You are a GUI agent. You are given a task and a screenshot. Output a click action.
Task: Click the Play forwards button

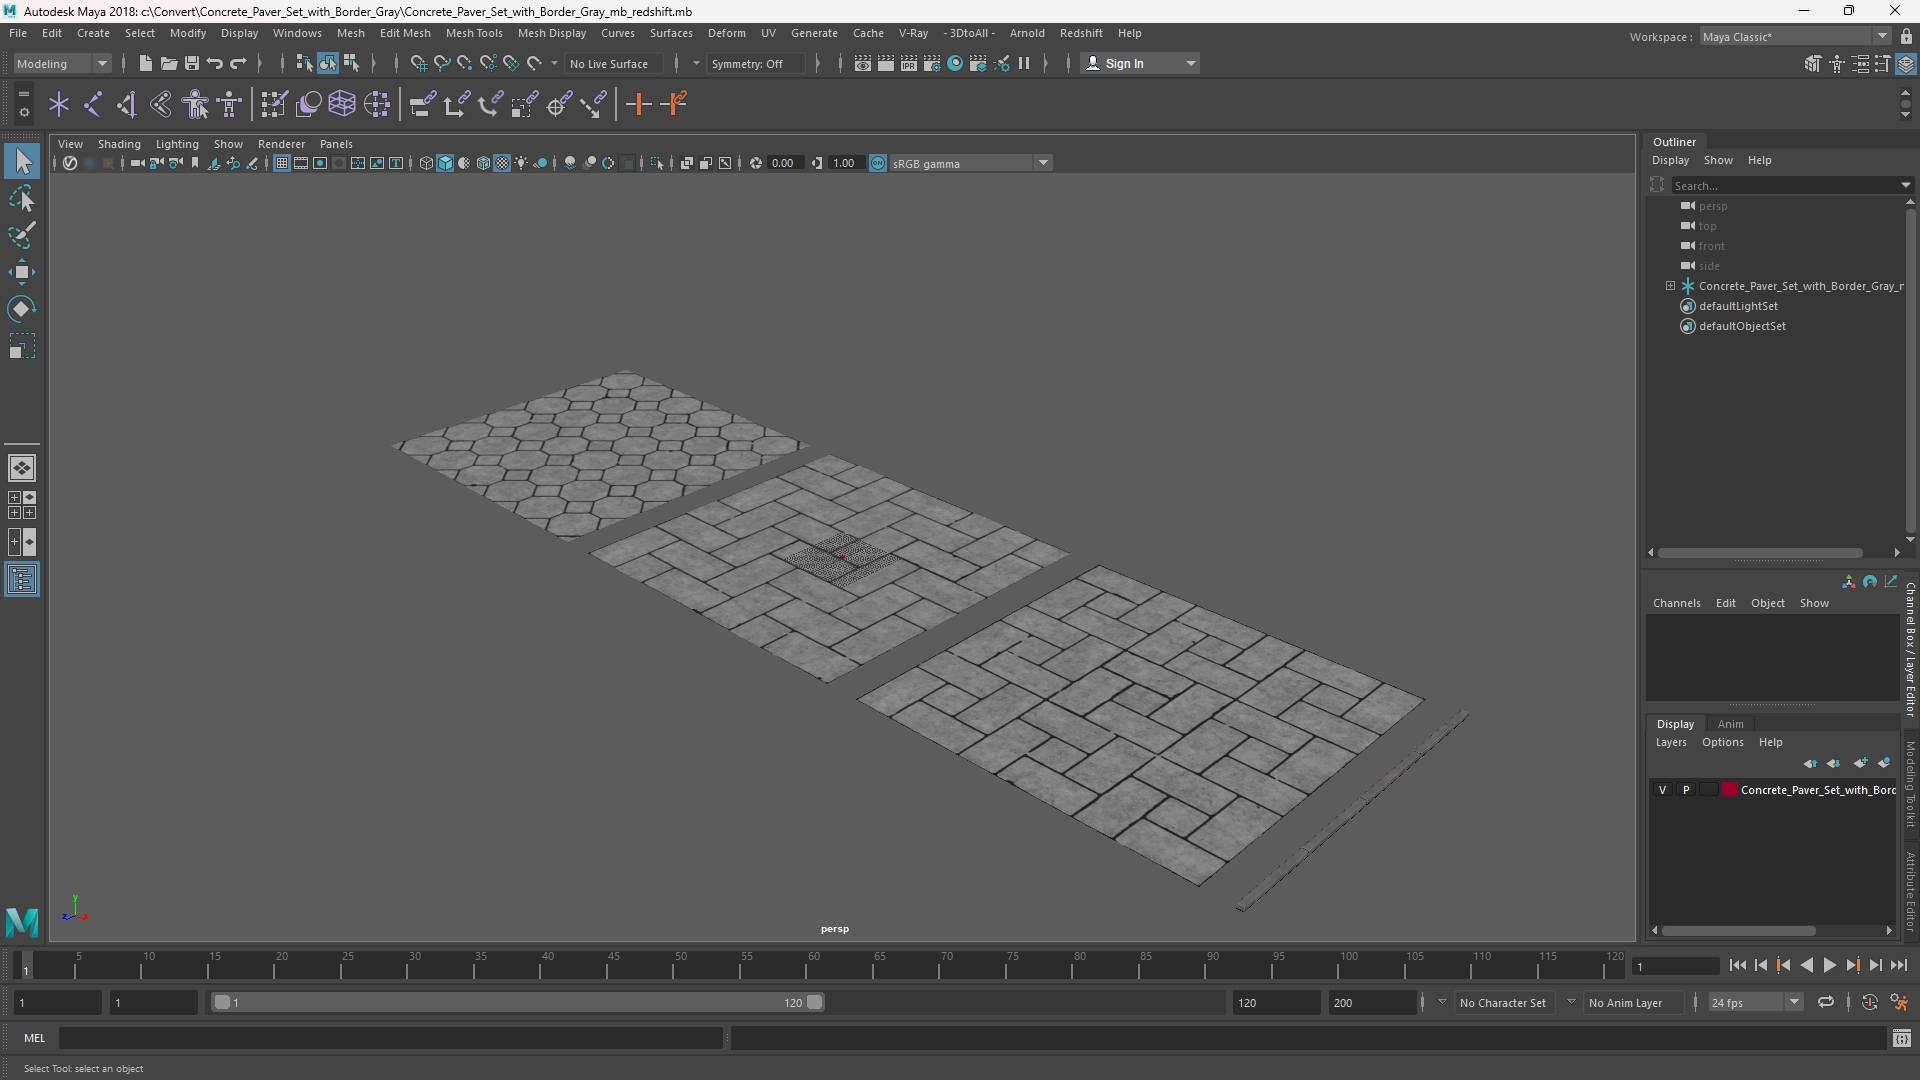coord(1829,966)
